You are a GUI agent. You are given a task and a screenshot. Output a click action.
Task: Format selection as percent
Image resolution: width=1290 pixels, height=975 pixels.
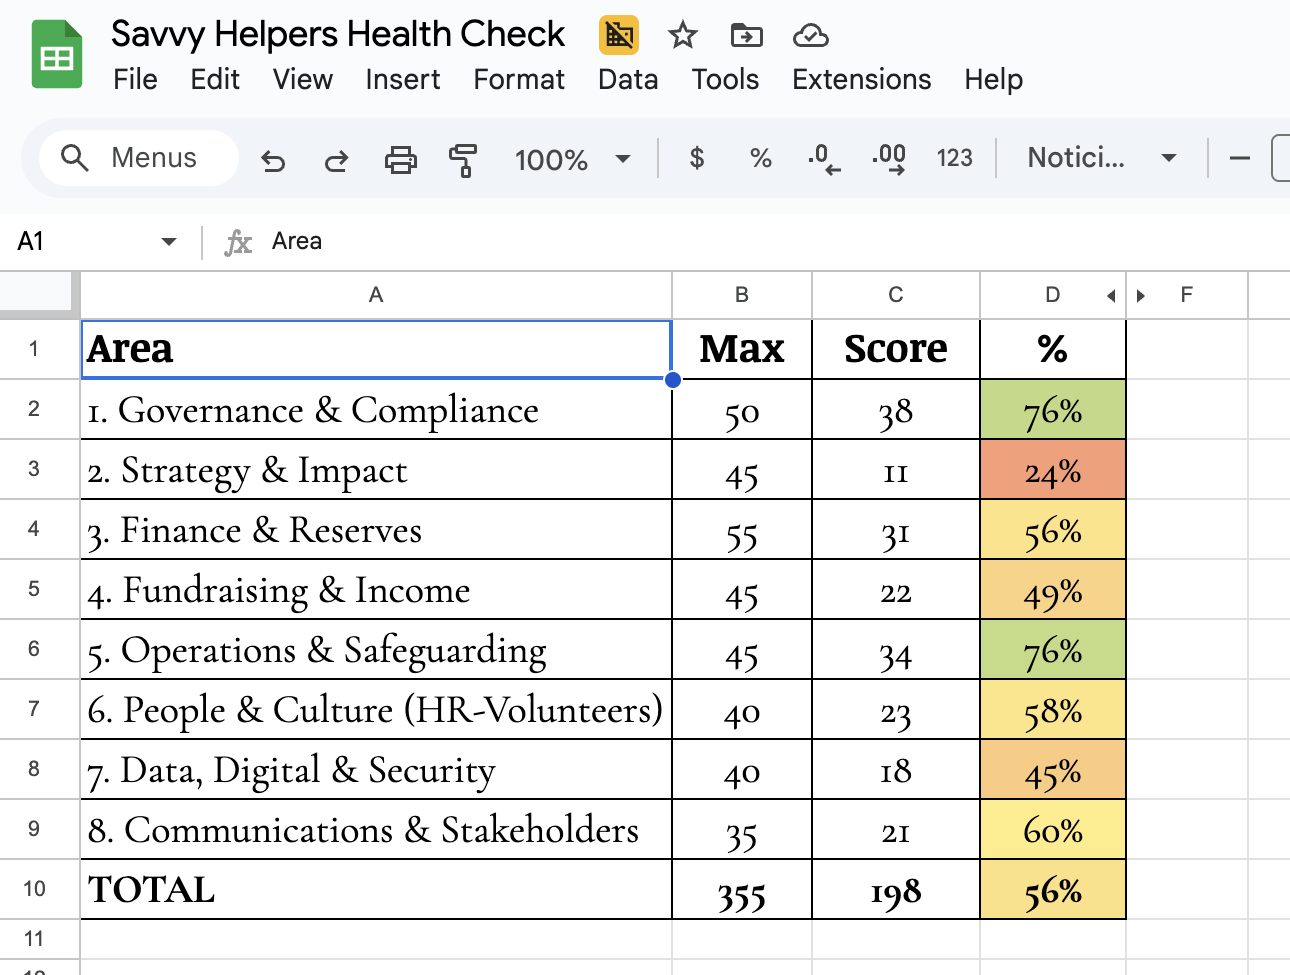[760, 158]
